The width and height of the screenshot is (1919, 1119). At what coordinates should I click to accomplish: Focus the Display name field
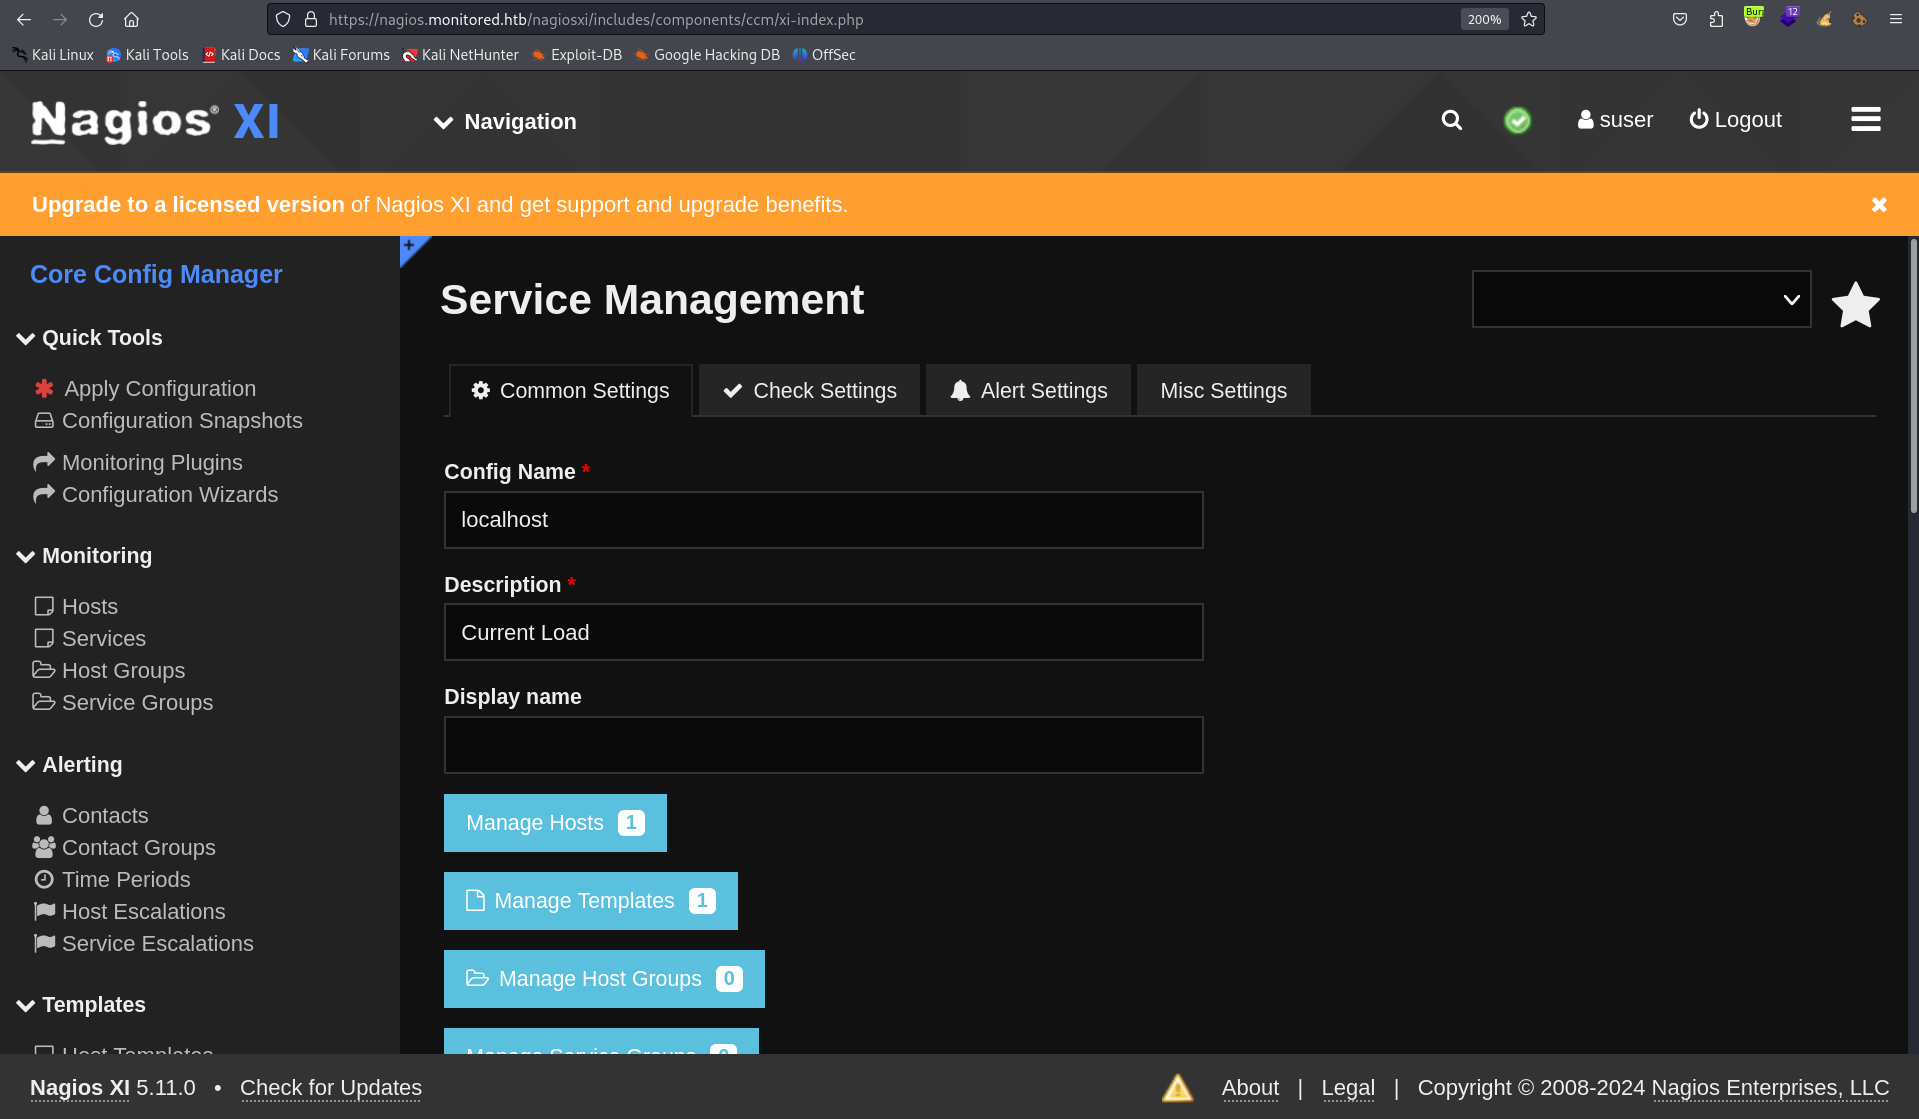[x=823, y=745]
